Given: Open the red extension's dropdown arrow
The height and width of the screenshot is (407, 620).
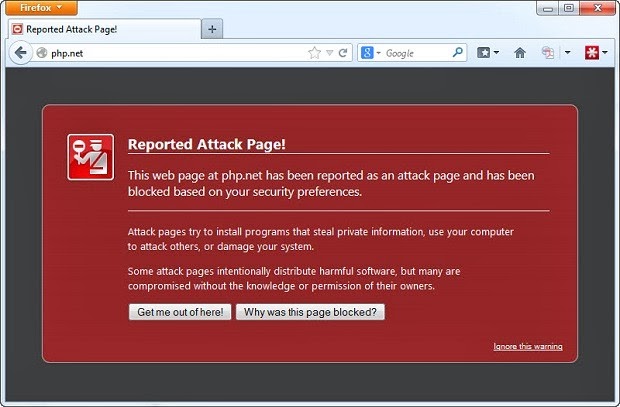Looking at the screenshot, I should (x=605, y=52).
